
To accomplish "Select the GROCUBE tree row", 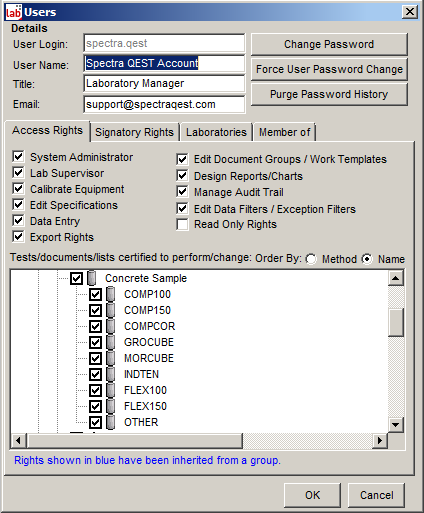I will 149,342.
